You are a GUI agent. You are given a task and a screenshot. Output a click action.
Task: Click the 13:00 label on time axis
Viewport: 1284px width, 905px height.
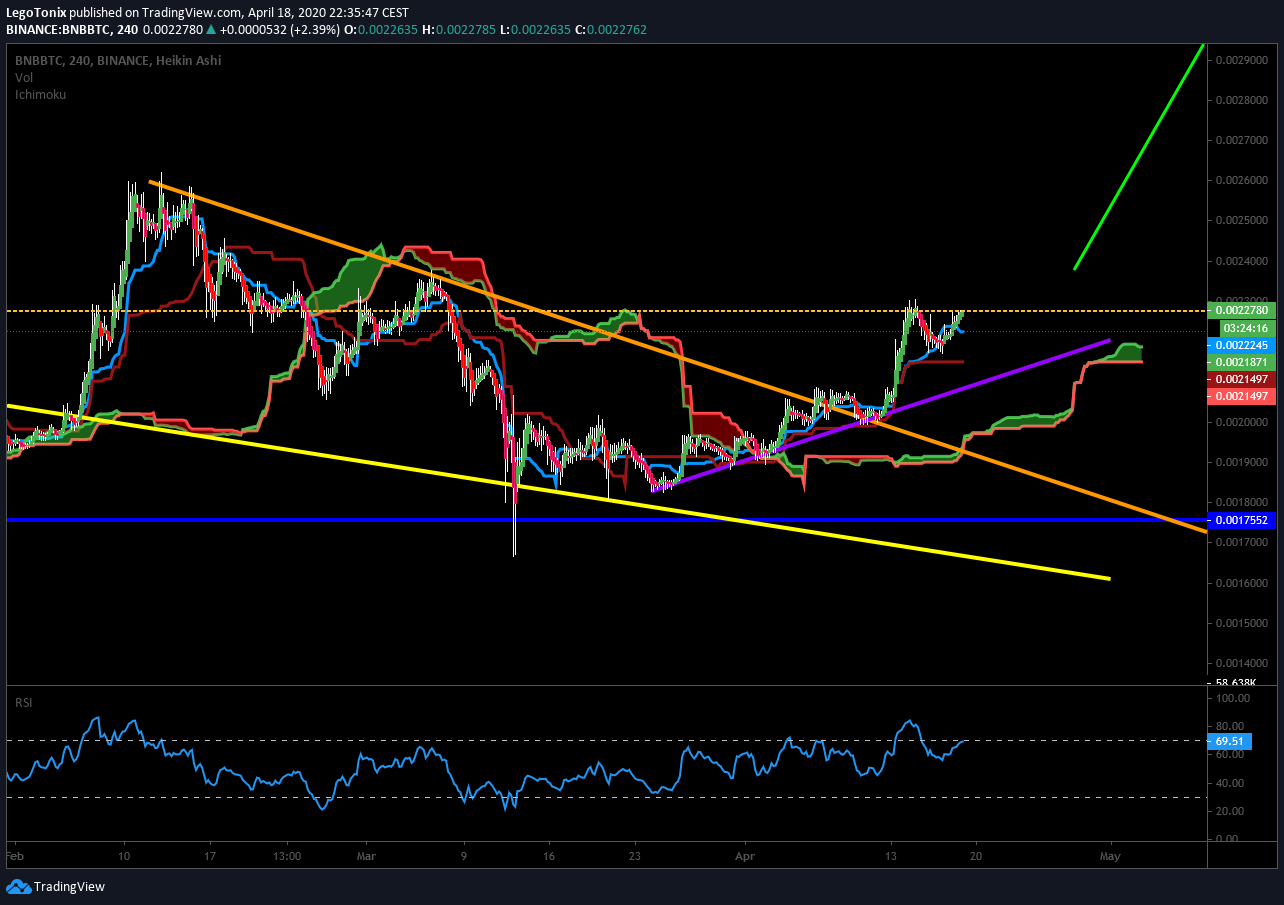[287, 857]
